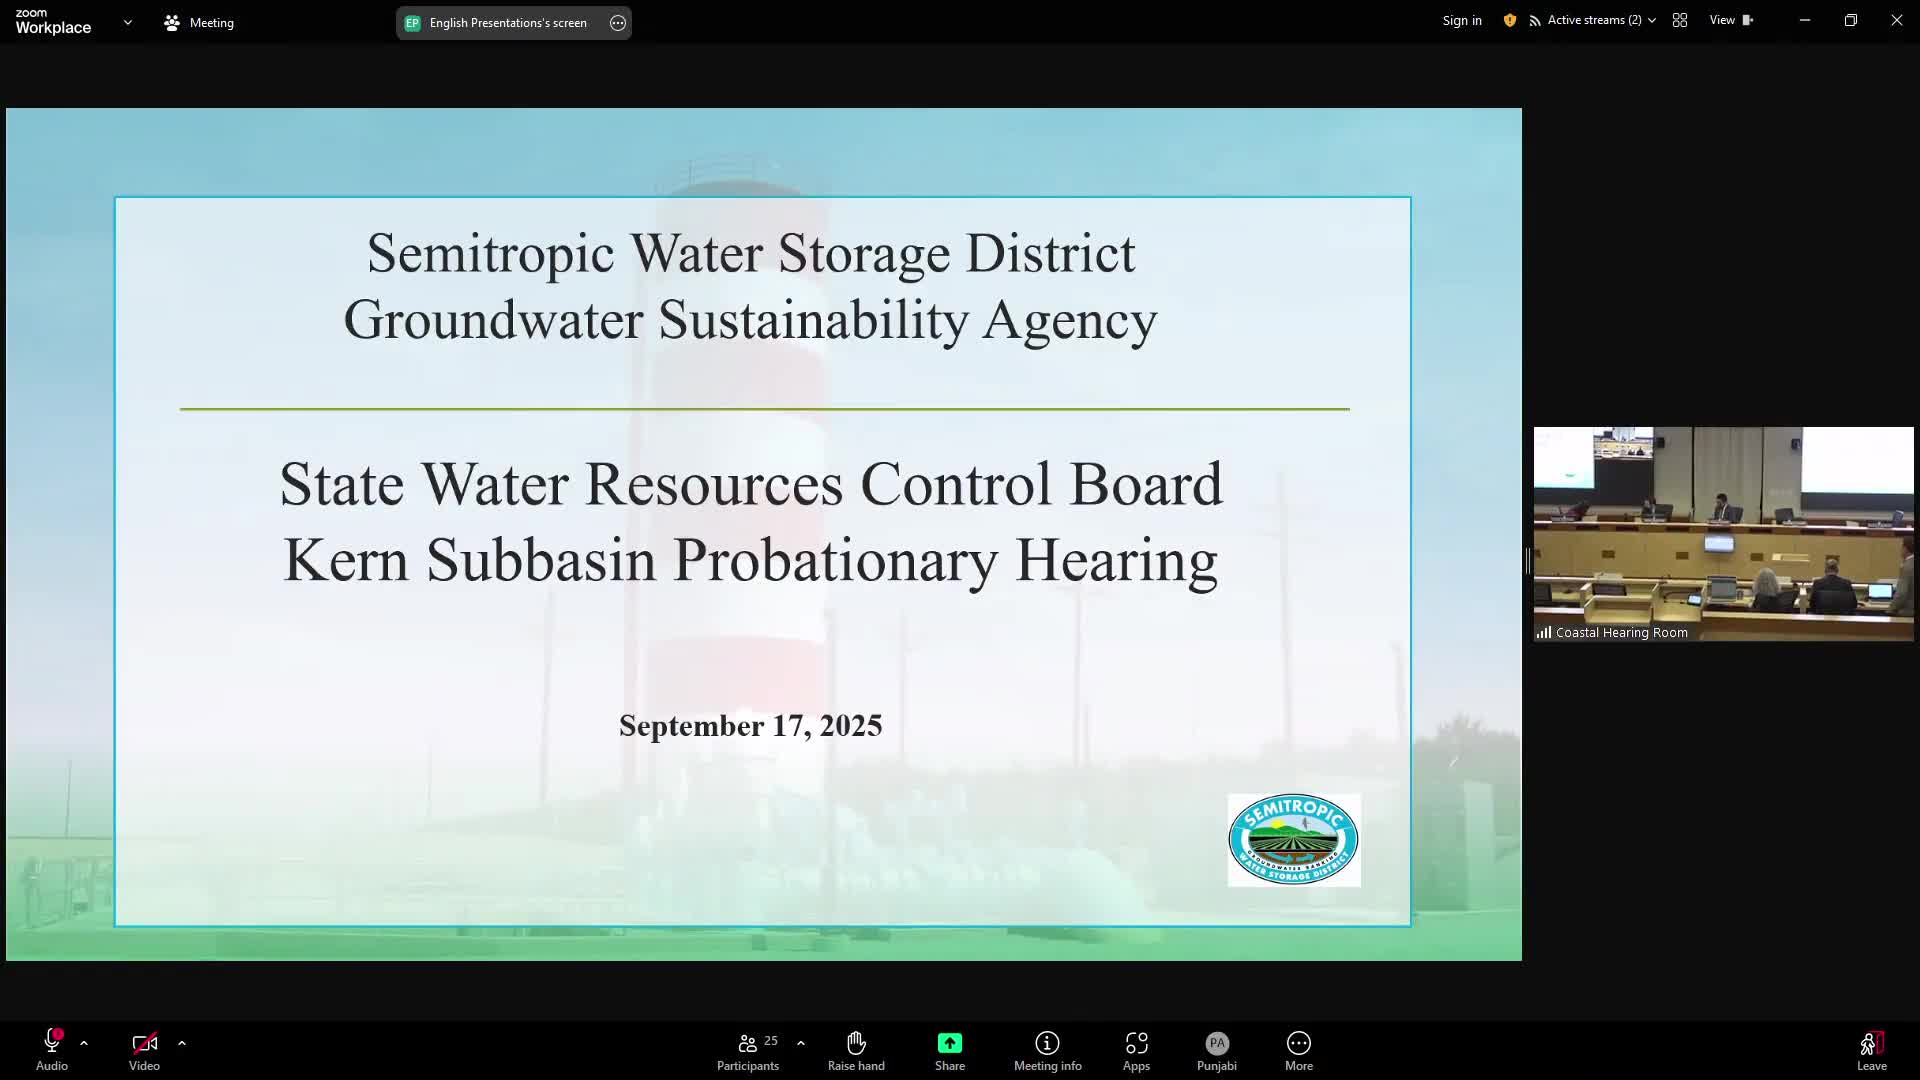Expand participants options arrow
1920x1080 pixels.
point(801,1043)
